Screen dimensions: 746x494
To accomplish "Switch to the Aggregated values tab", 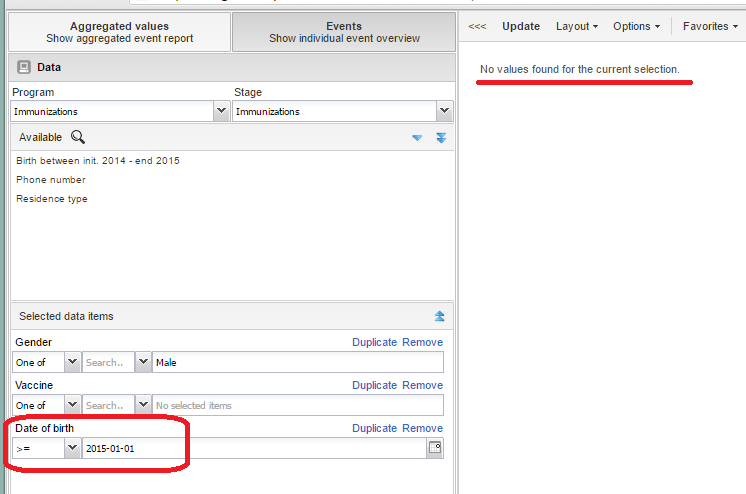I will 119,32.
